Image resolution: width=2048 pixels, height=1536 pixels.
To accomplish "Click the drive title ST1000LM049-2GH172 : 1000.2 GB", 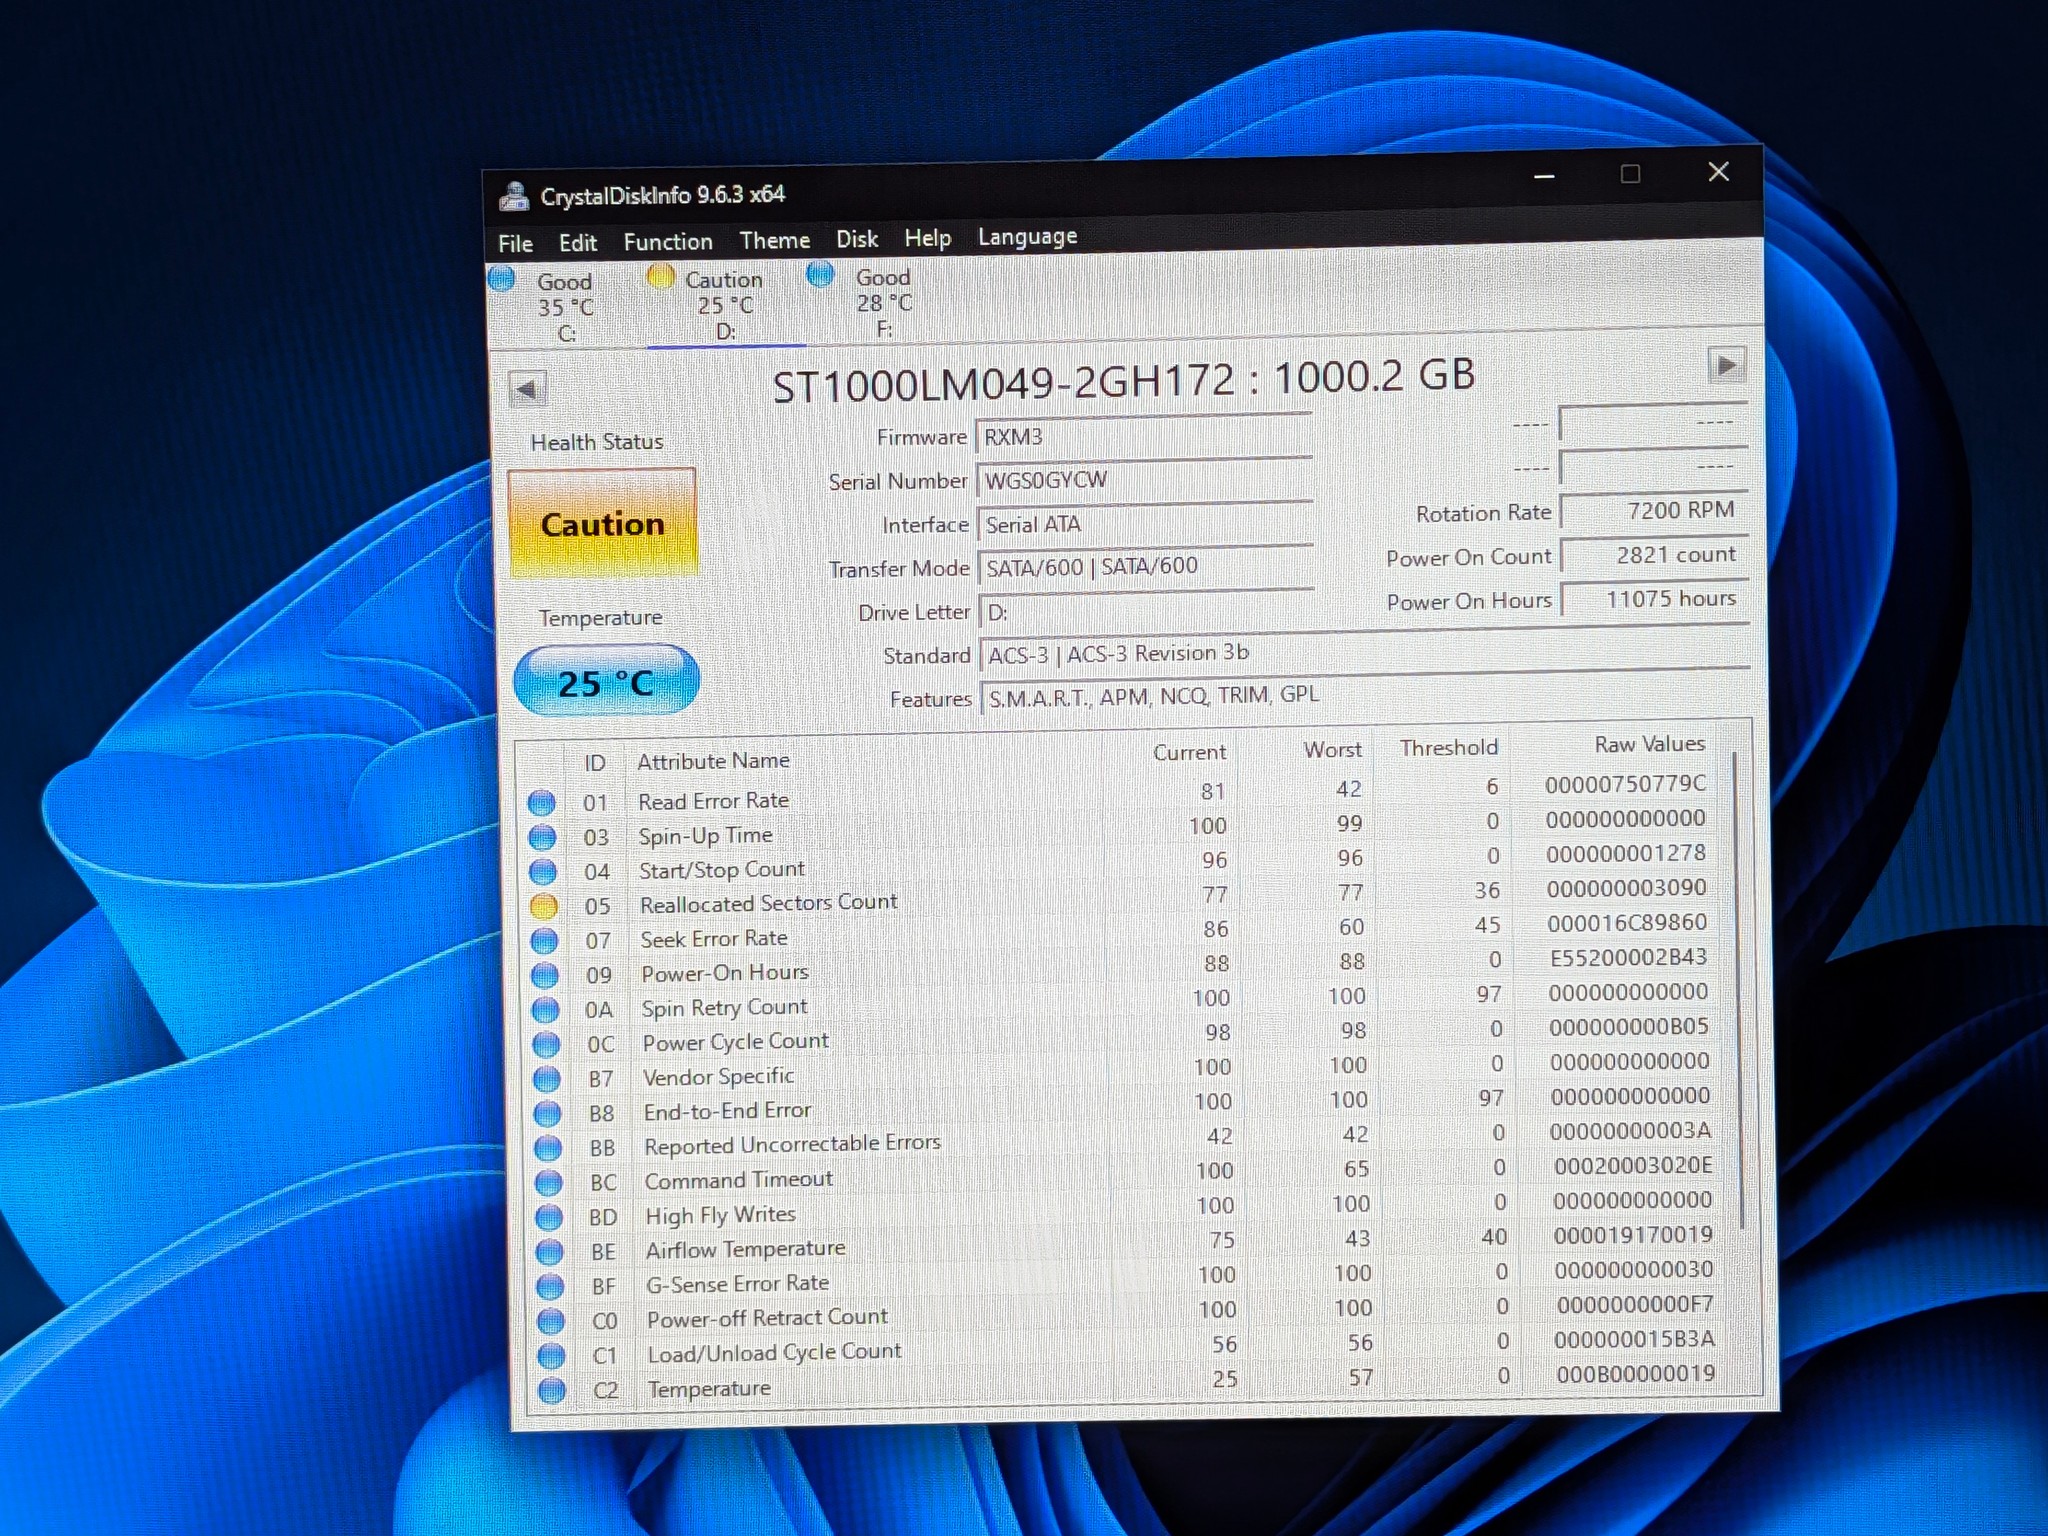I will point(1123,381).
